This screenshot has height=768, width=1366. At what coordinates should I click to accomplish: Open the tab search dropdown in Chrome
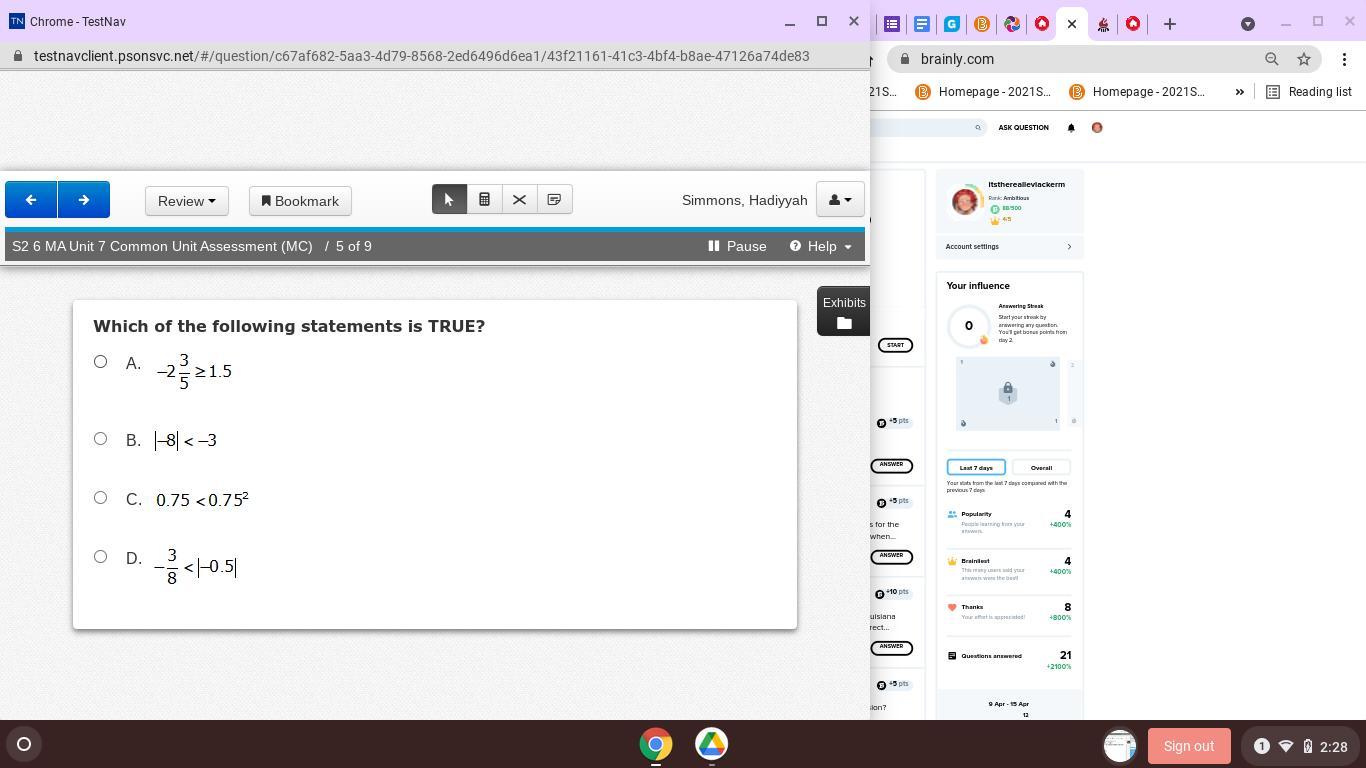[1247, 24]
